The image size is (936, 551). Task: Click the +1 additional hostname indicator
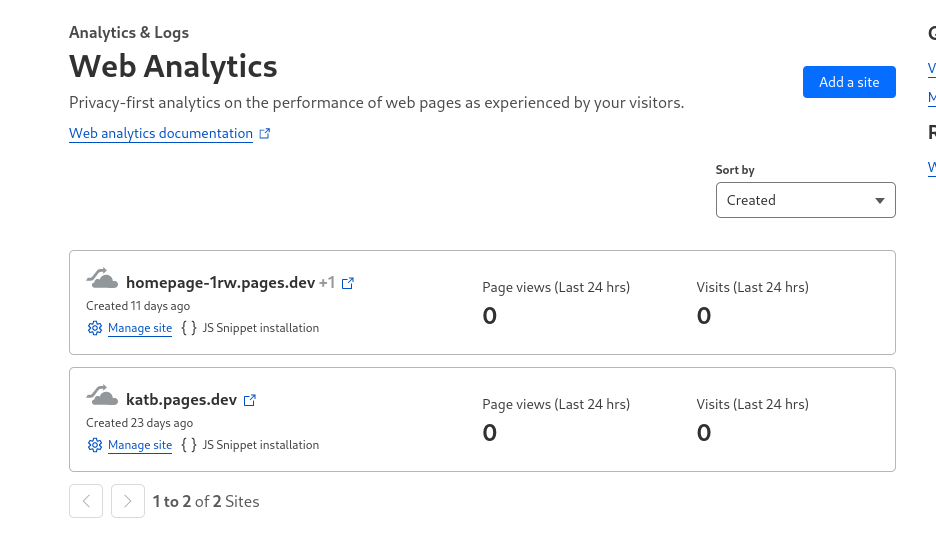[x=327, y=283]
